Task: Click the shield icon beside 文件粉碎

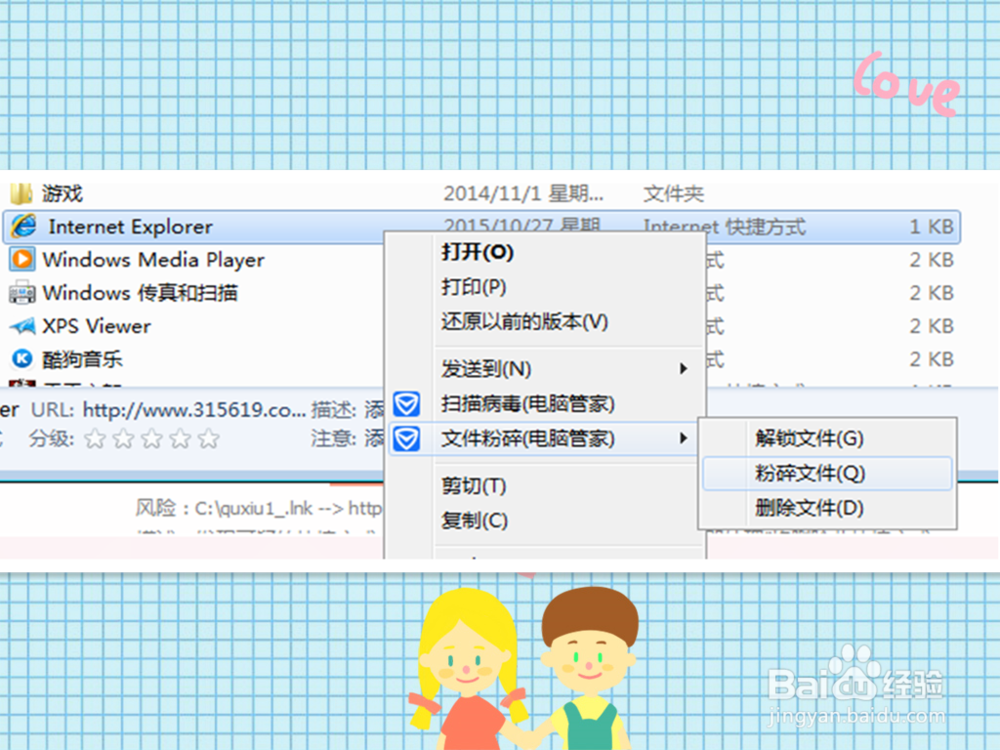Action: coord(407,439)
